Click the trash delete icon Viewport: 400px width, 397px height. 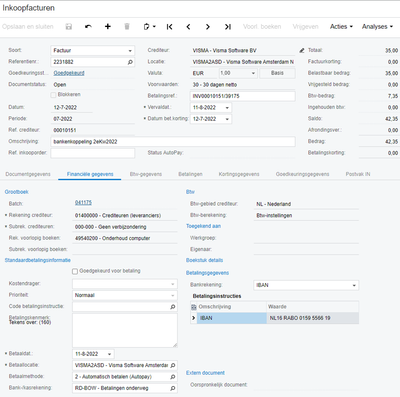coord(127,27)
